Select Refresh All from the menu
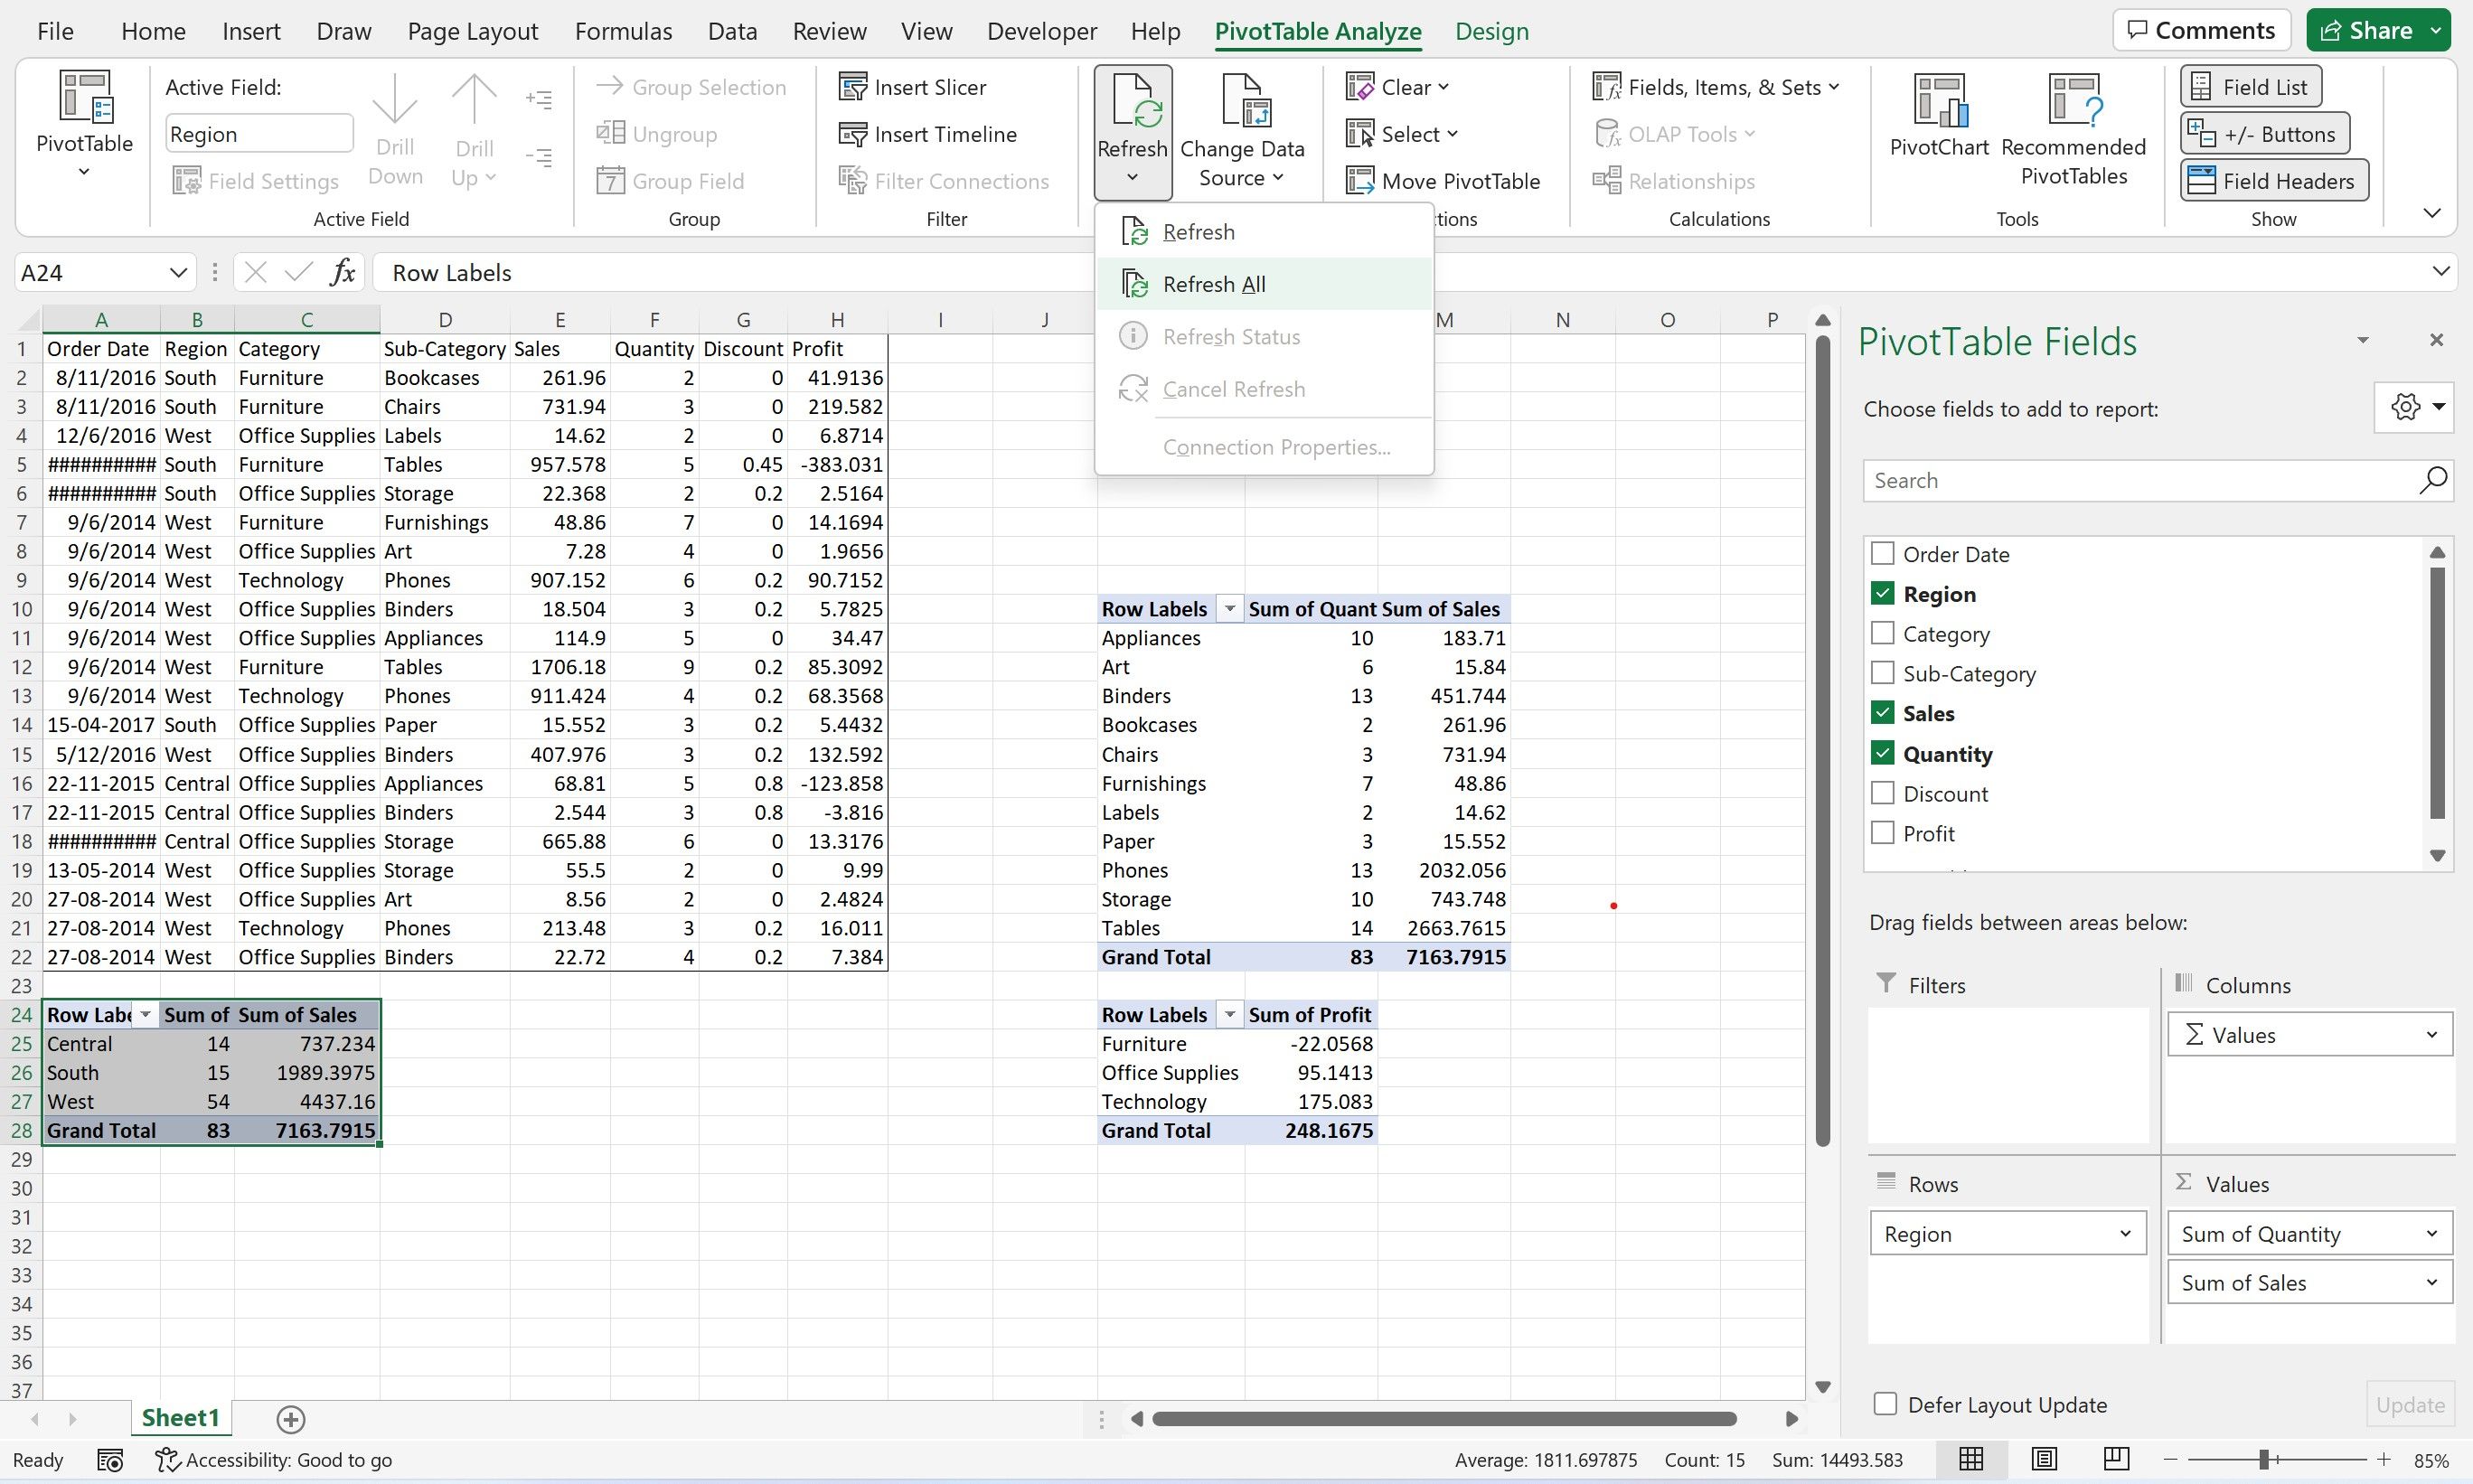 pos(1216,283)
